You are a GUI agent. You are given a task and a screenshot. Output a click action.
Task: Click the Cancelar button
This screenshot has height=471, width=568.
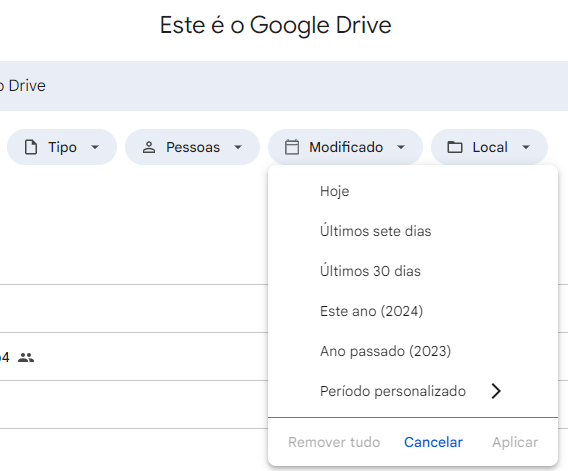433,442
